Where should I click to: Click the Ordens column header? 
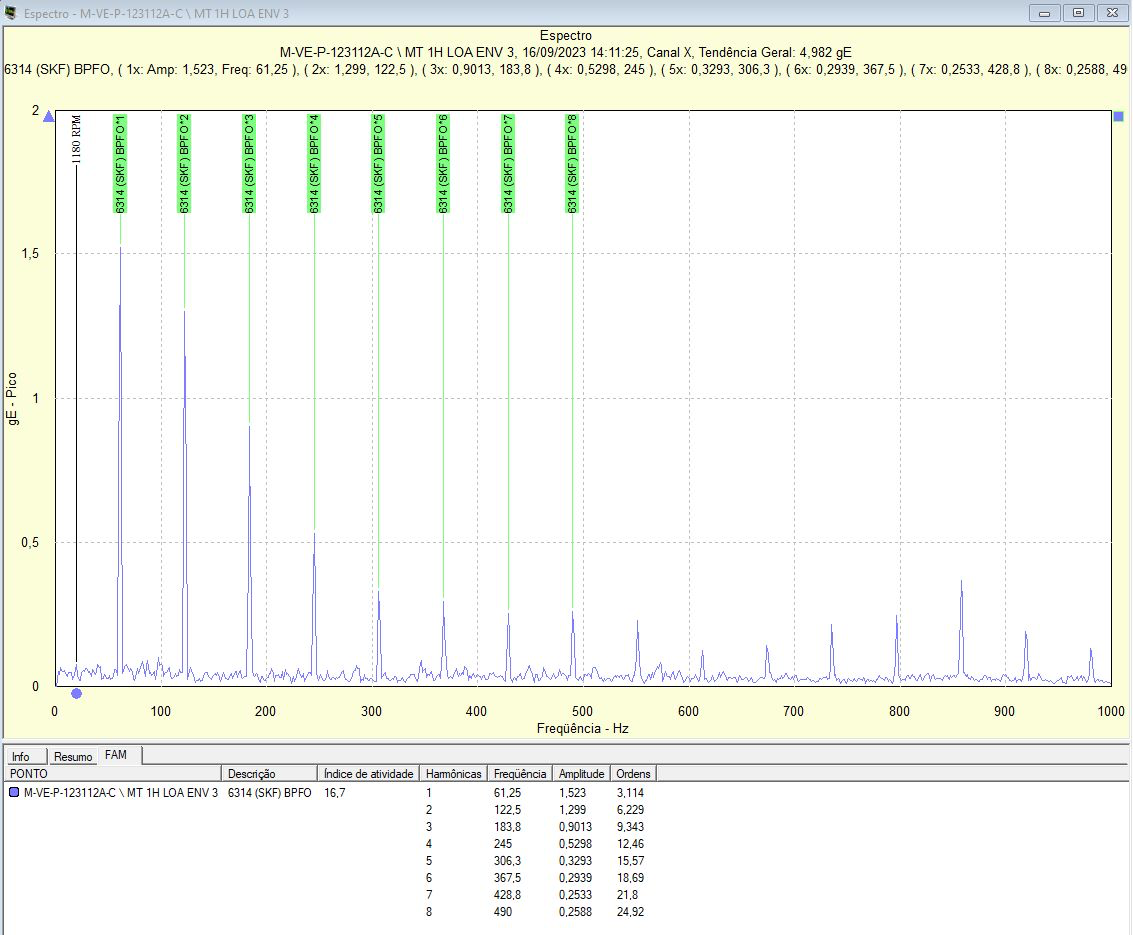pyautogui.click(x=633, y=774)
